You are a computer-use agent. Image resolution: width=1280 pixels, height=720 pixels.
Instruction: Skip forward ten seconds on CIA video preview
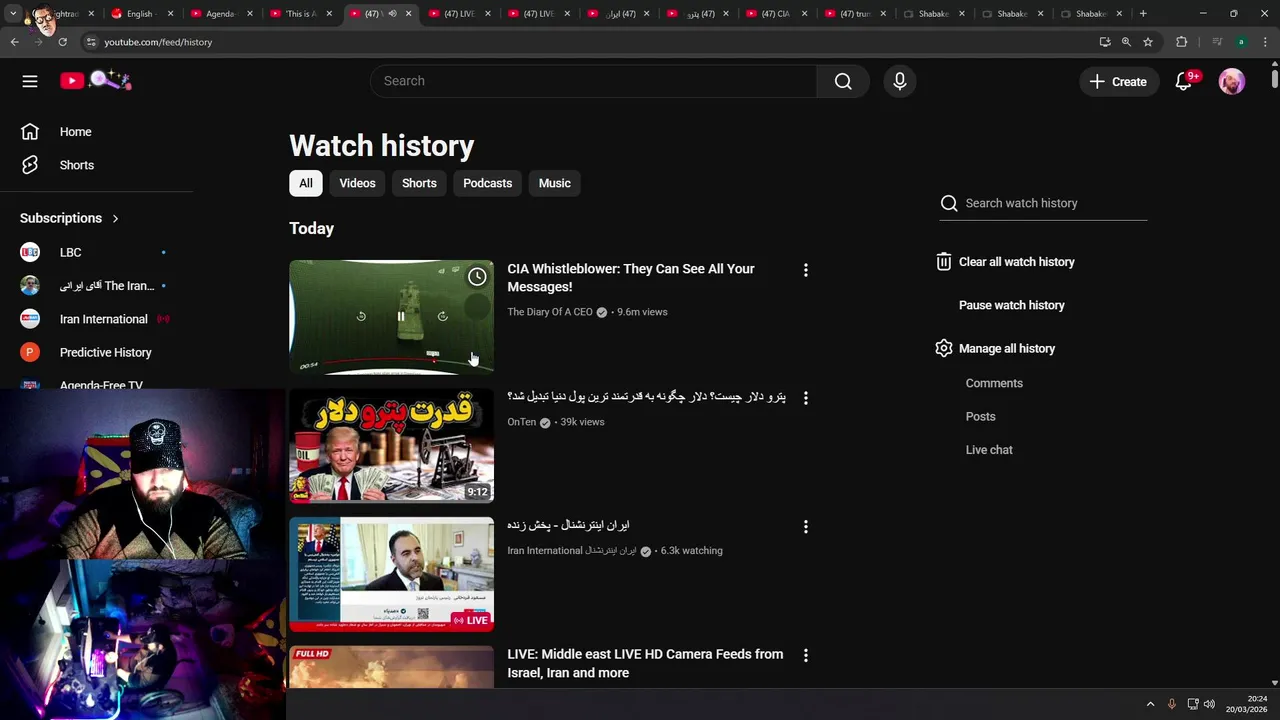click(x=442, y=317)
